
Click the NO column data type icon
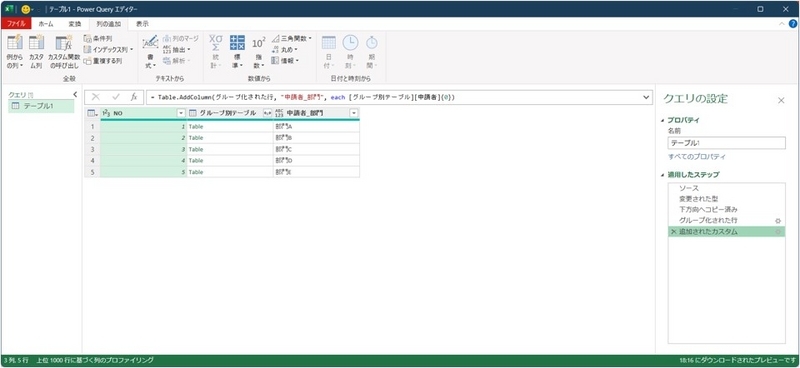click(106, 113)
